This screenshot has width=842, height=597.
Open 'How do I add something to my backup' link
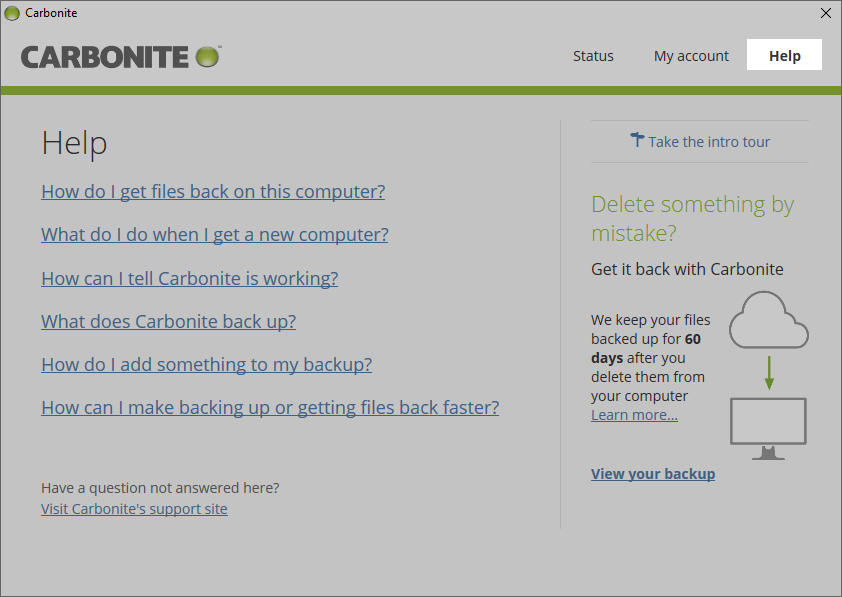pos(206,365)
